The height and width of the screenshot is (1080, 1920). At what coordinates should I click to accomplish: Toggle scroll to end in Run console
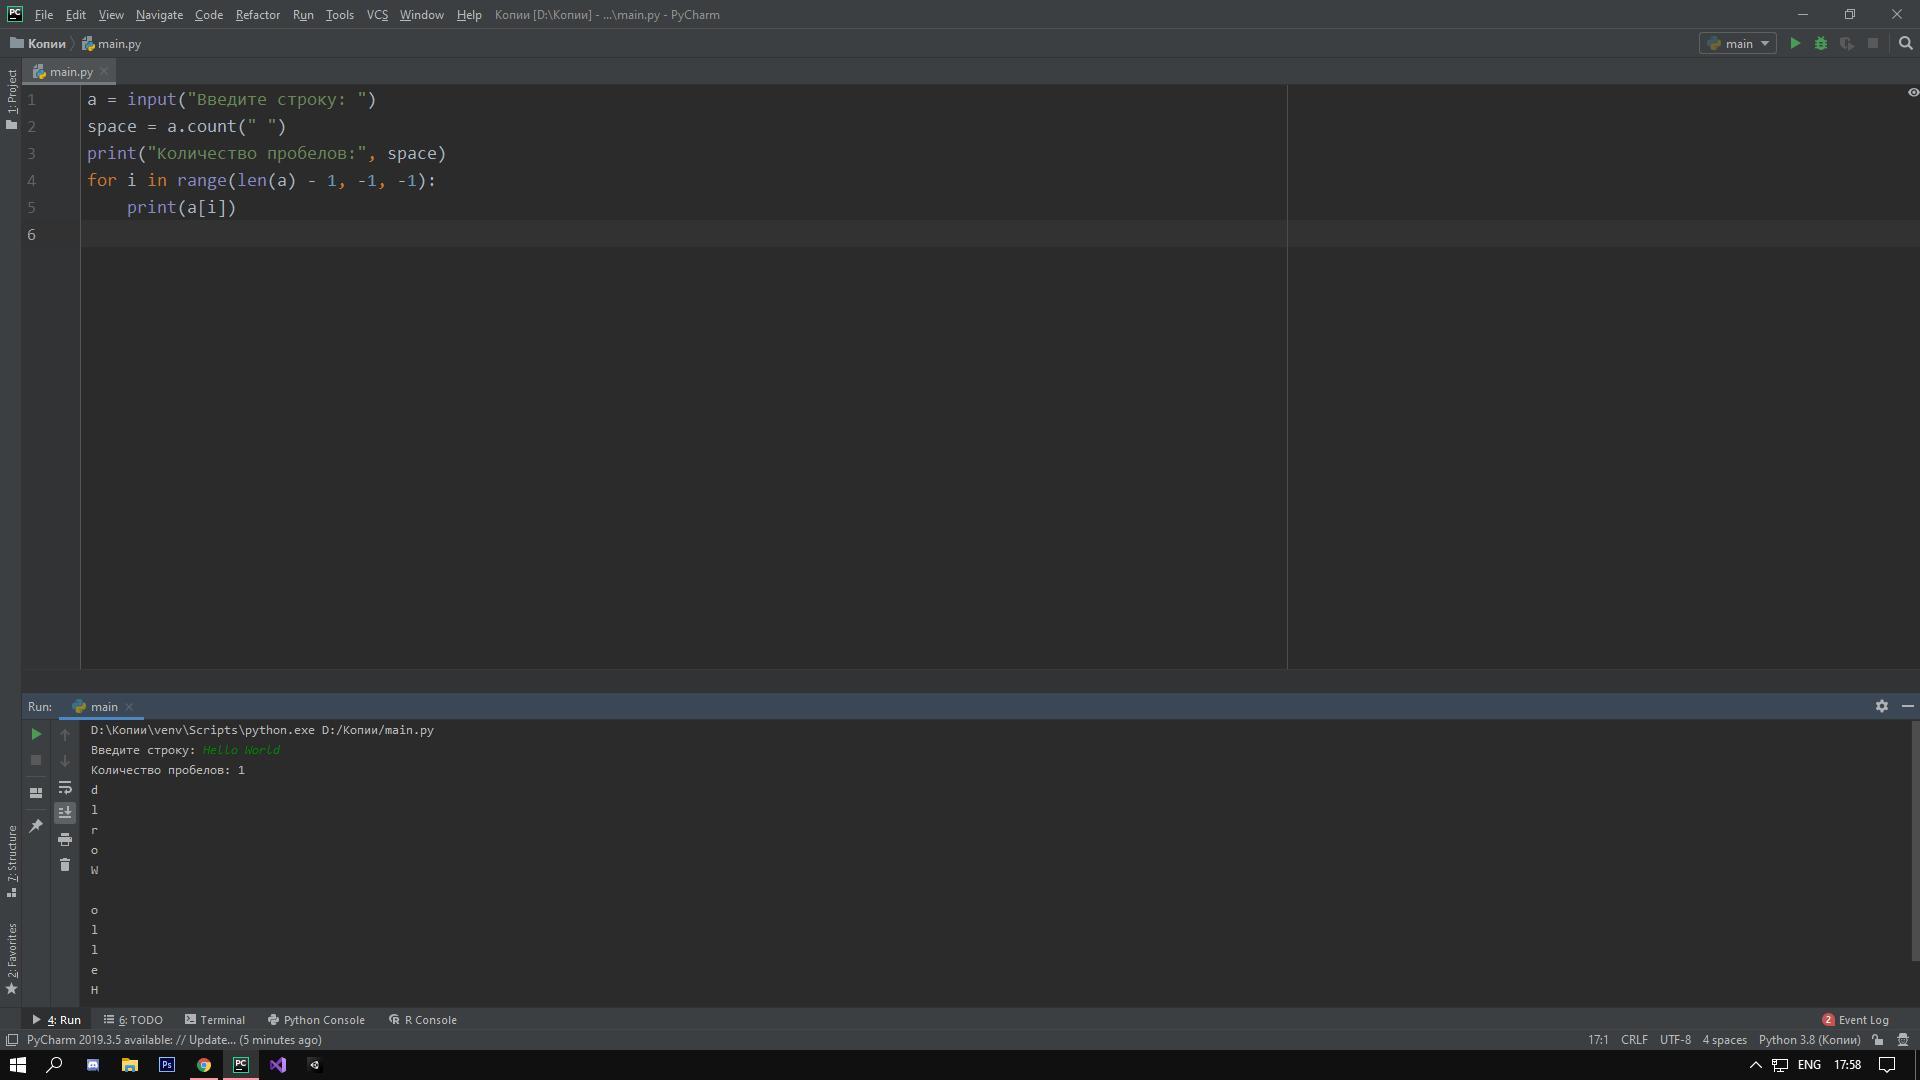click(65, 812)
